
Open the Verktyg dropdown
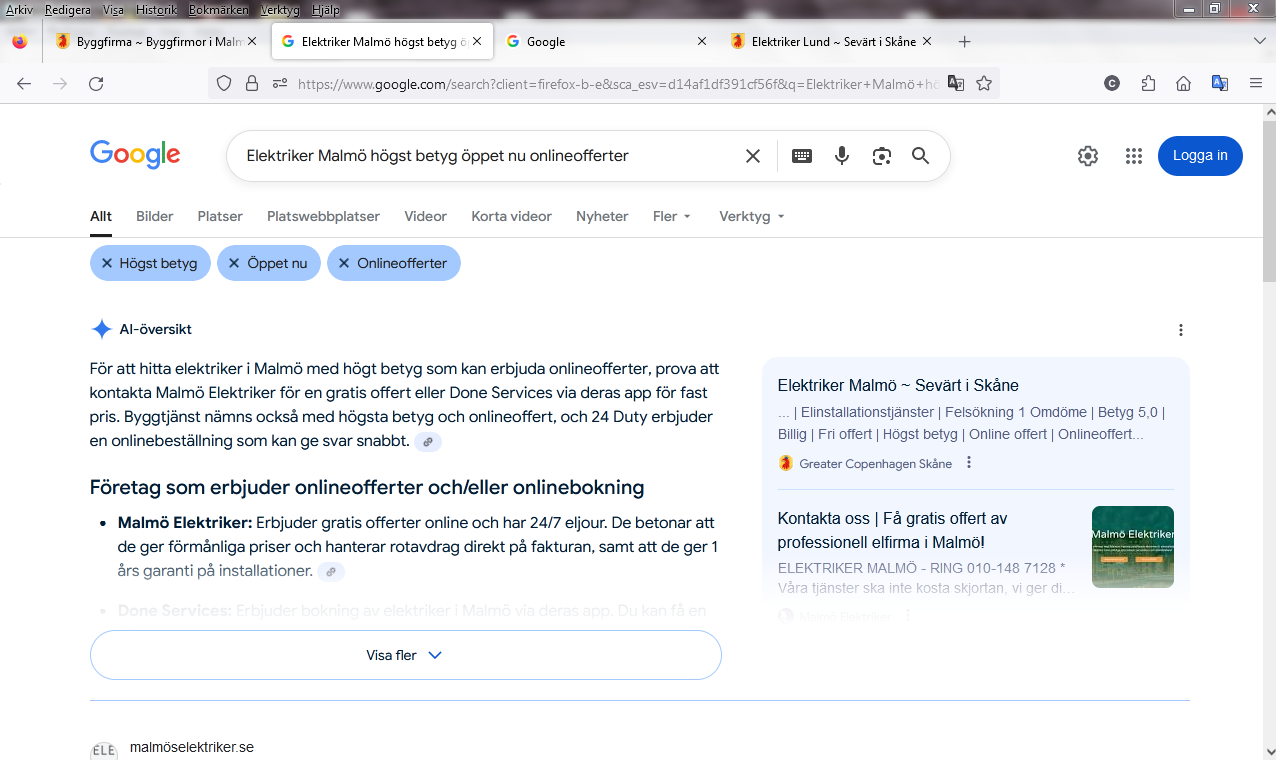(751, 216)
